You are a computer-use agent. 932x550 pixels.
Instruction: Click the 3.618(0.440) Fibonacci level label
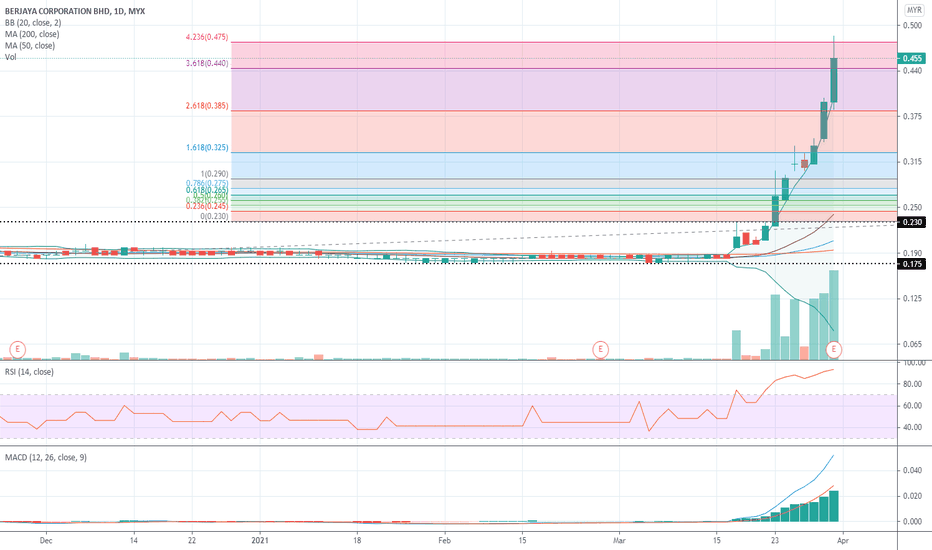pos(207,63)
